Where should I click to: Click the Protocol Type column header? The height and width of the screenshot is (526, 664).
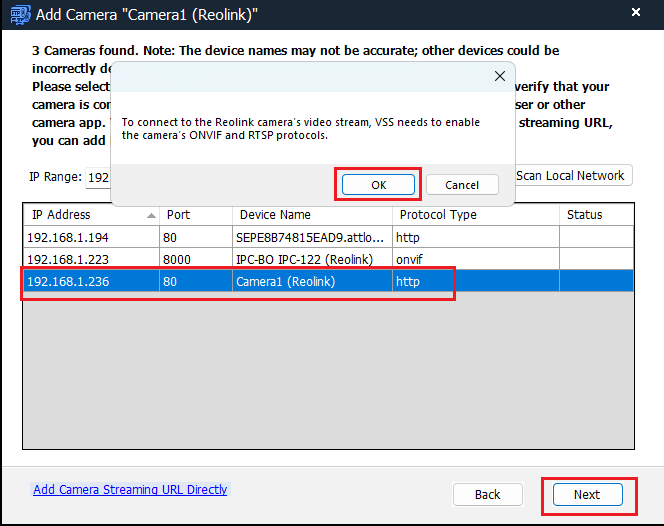474,215
